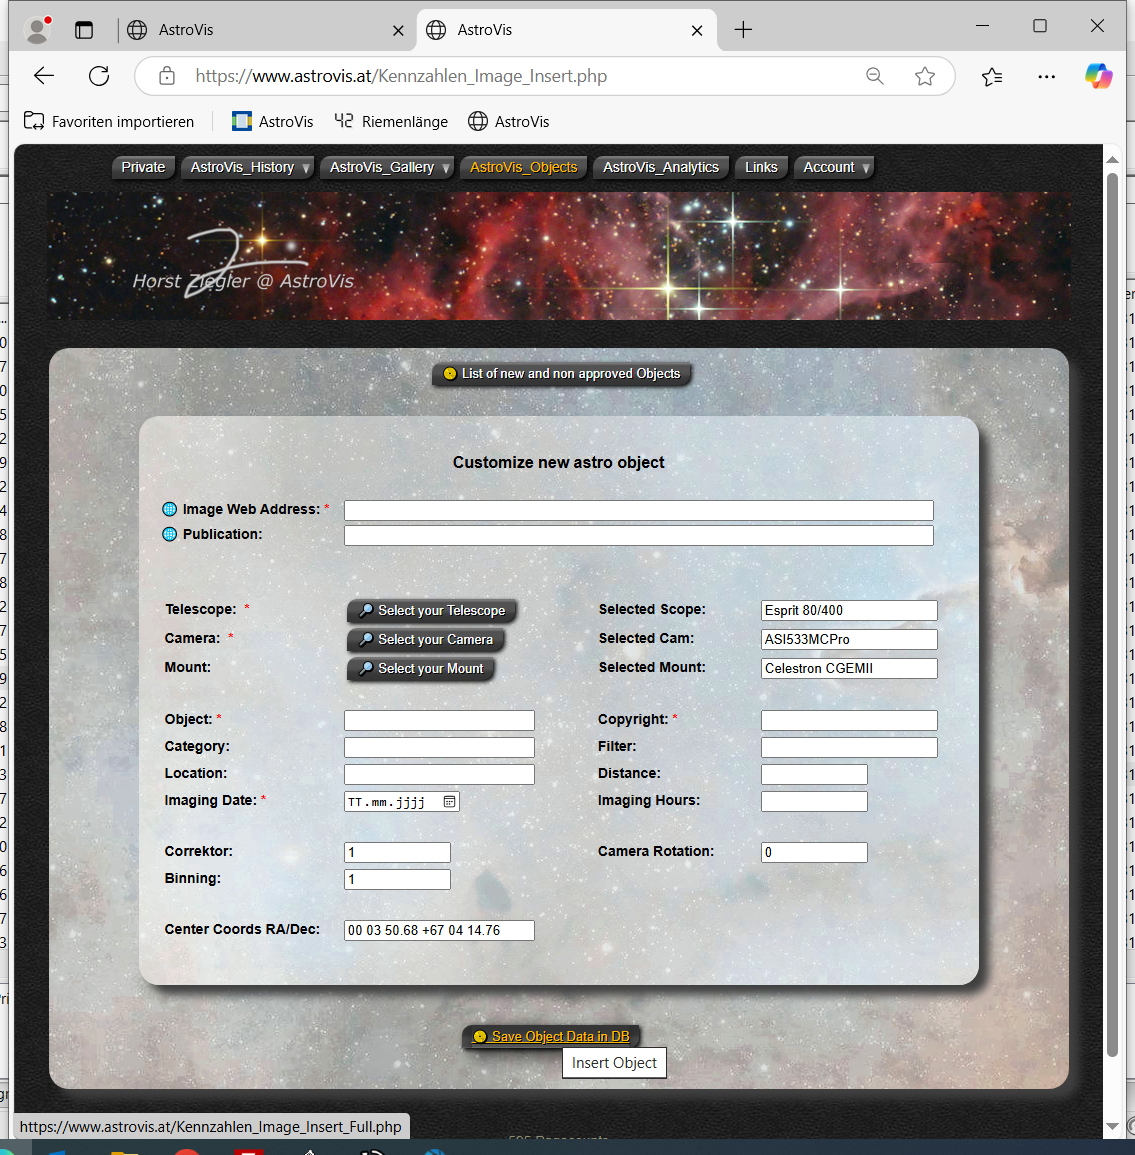This screenshot has width=1135, height=1155.
Task: Add this page to favorites
Action: [x=924, y=76]
